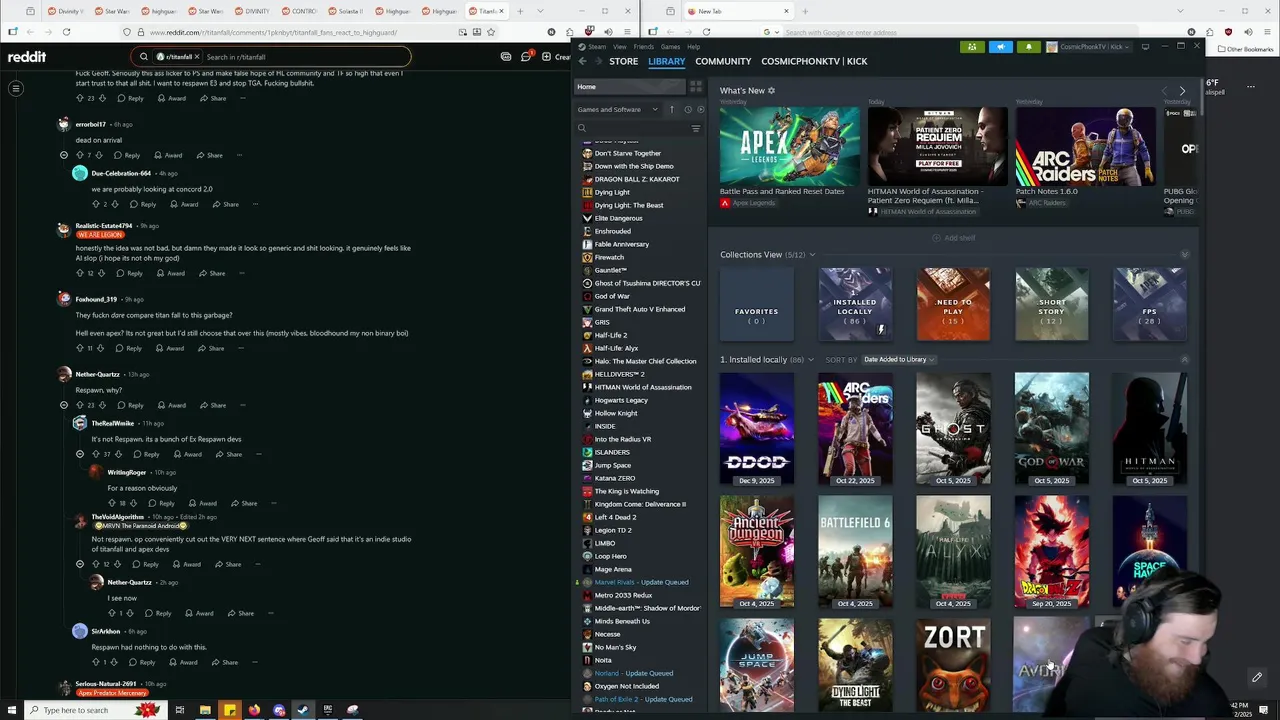Switch Steam library to grid collections view icon
The height and width of the screenshot is (720, 1280).
coord(696,87)
